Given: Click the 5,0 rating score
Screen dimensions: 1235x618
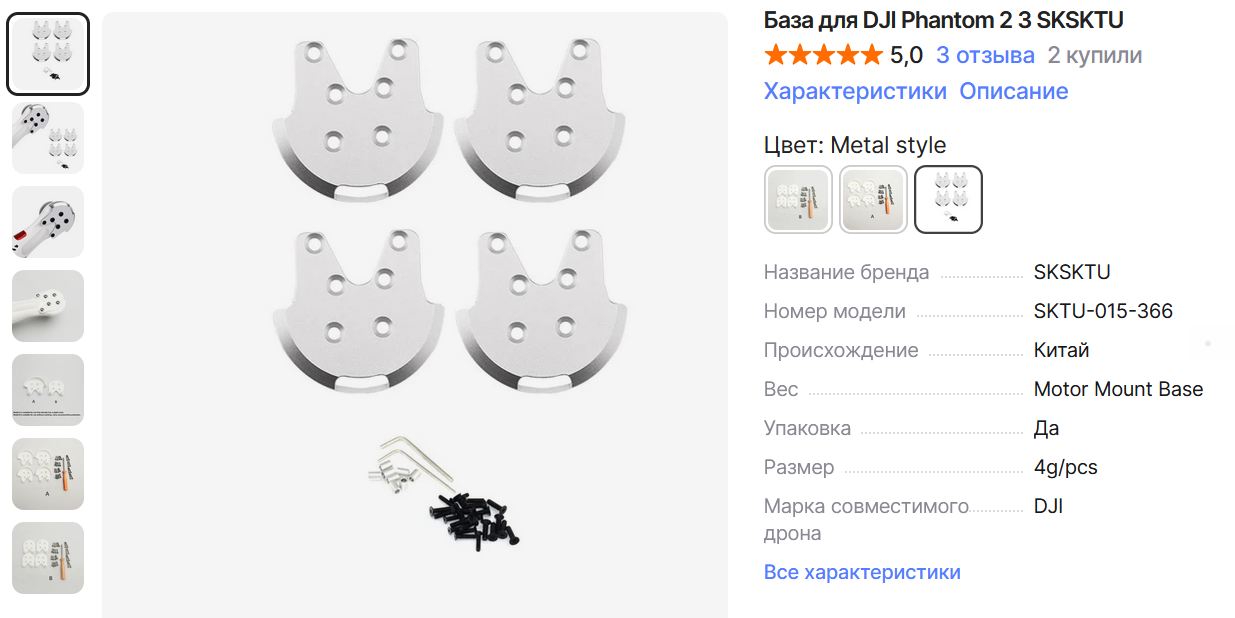Looking at the screenshot, I should click(x=906, y=55).
